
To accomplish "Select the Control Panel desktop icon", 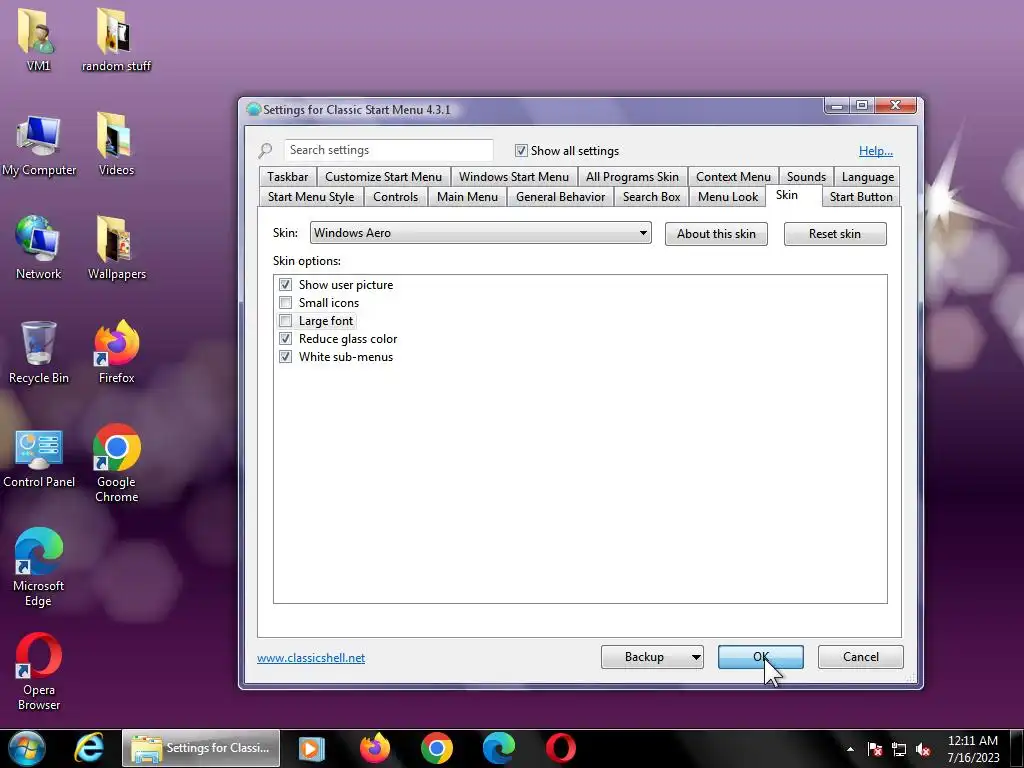I will (x=39, y=457).
